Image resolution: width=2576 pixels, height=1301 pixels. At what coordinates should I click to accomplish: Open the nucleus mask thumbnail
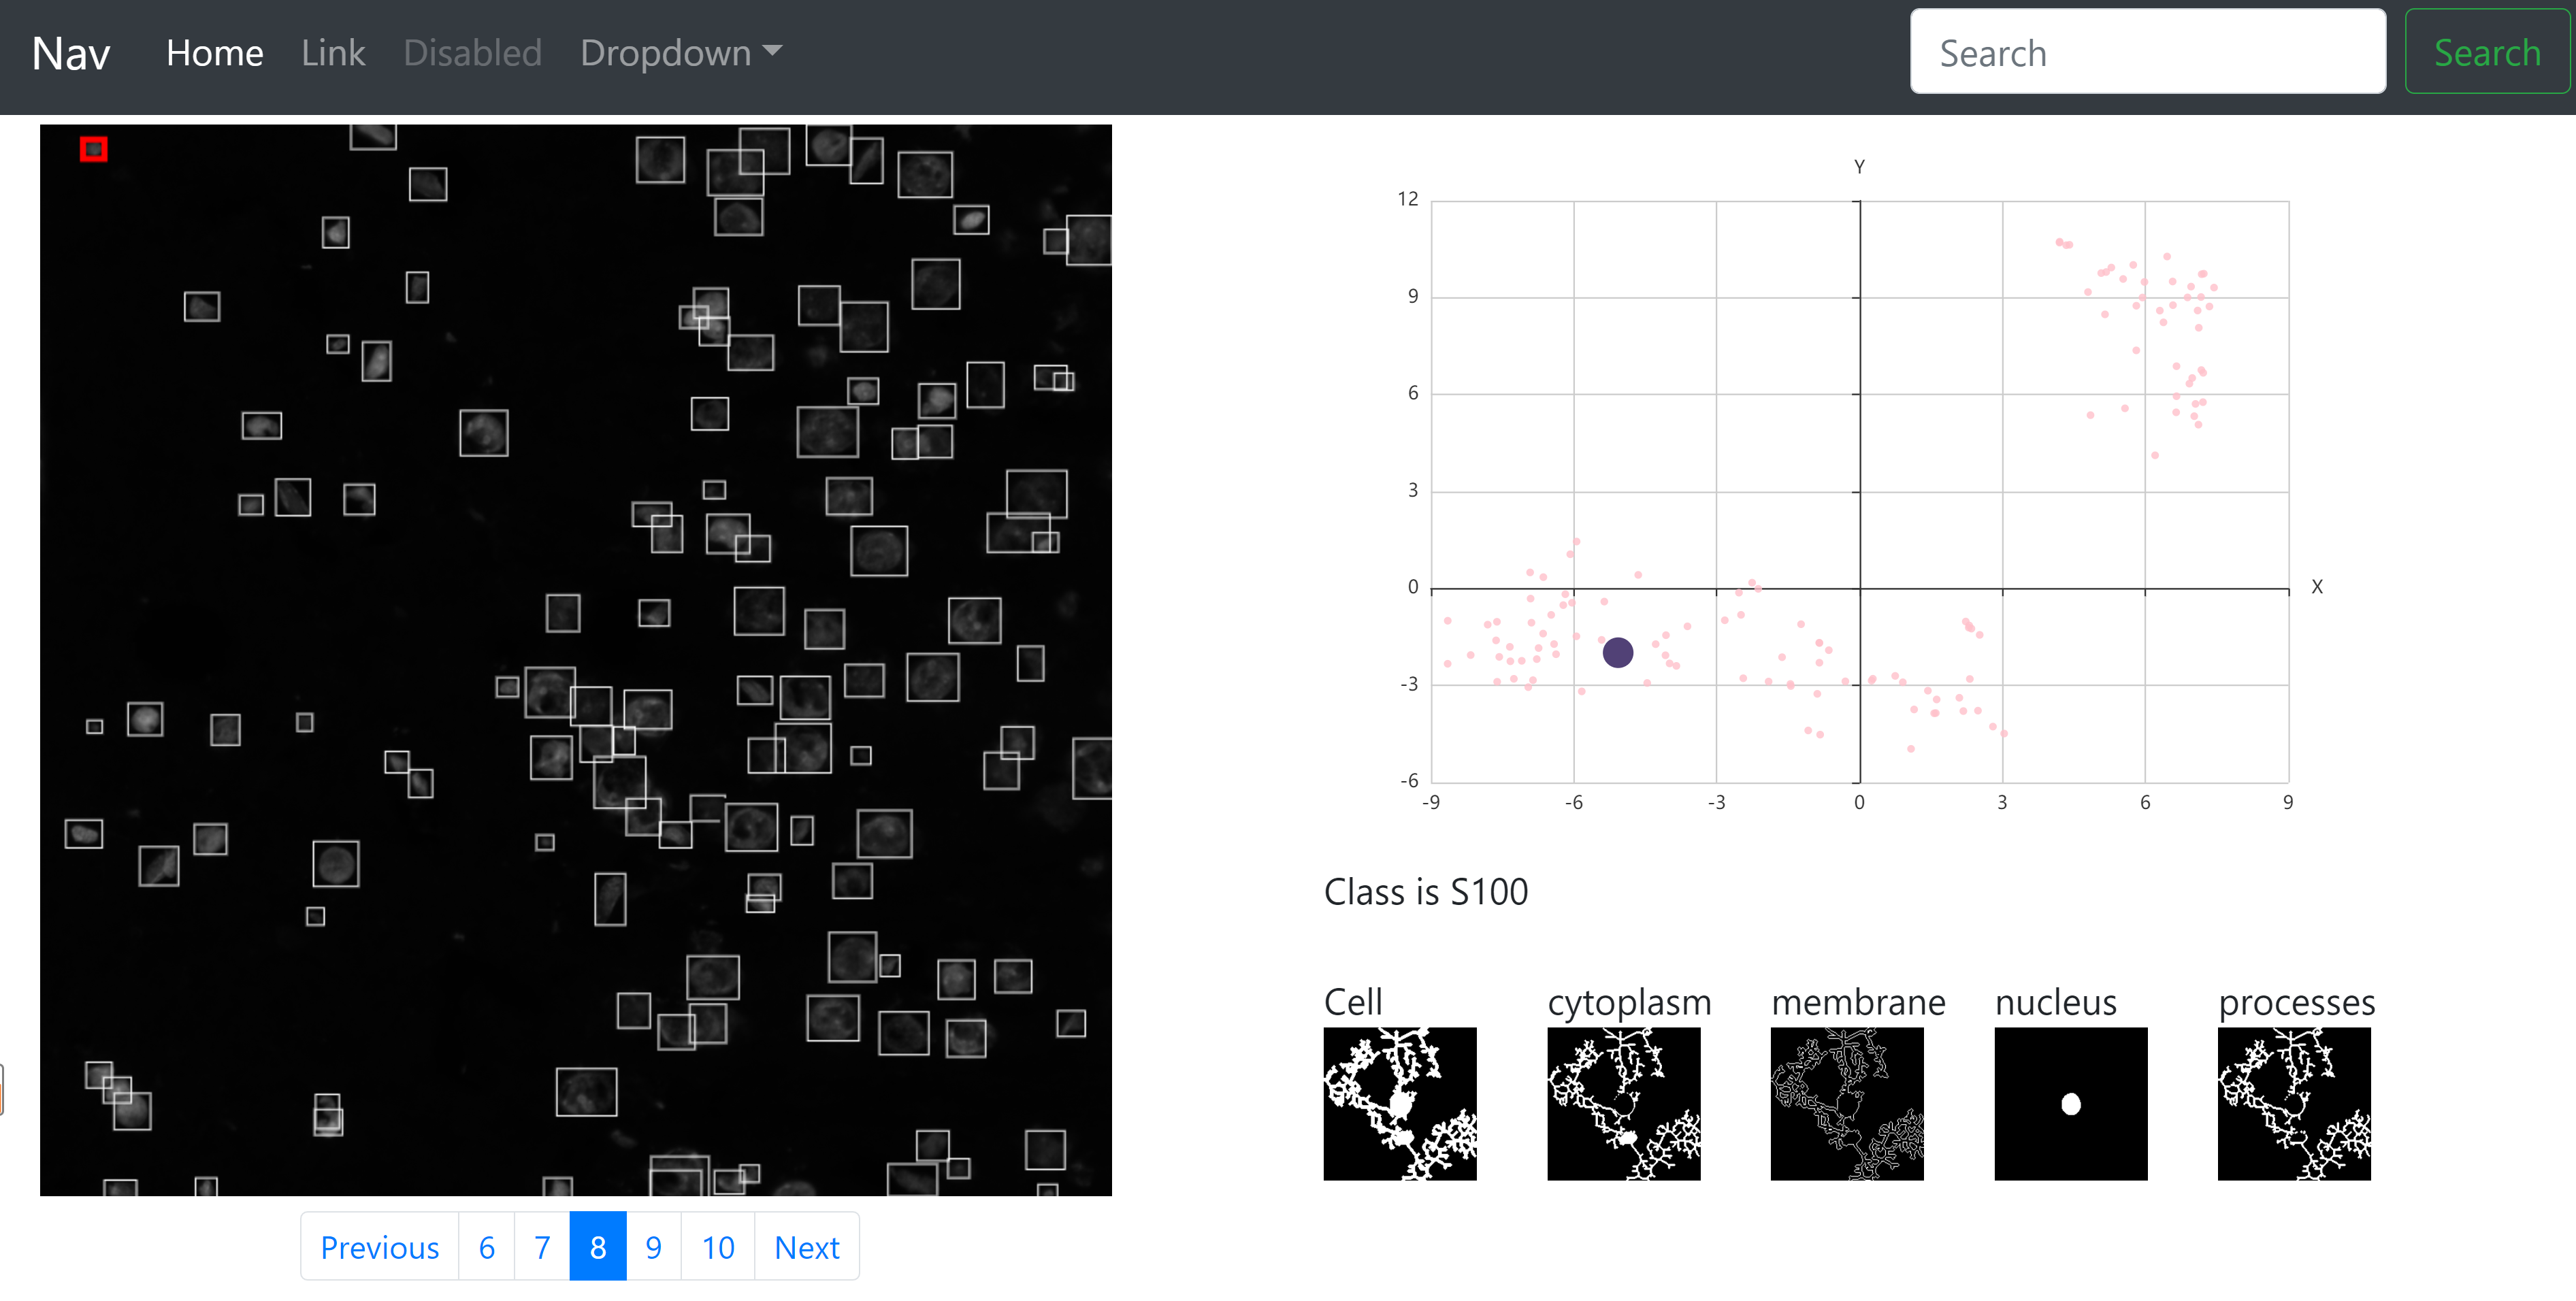click(x=2071, y=1103)
